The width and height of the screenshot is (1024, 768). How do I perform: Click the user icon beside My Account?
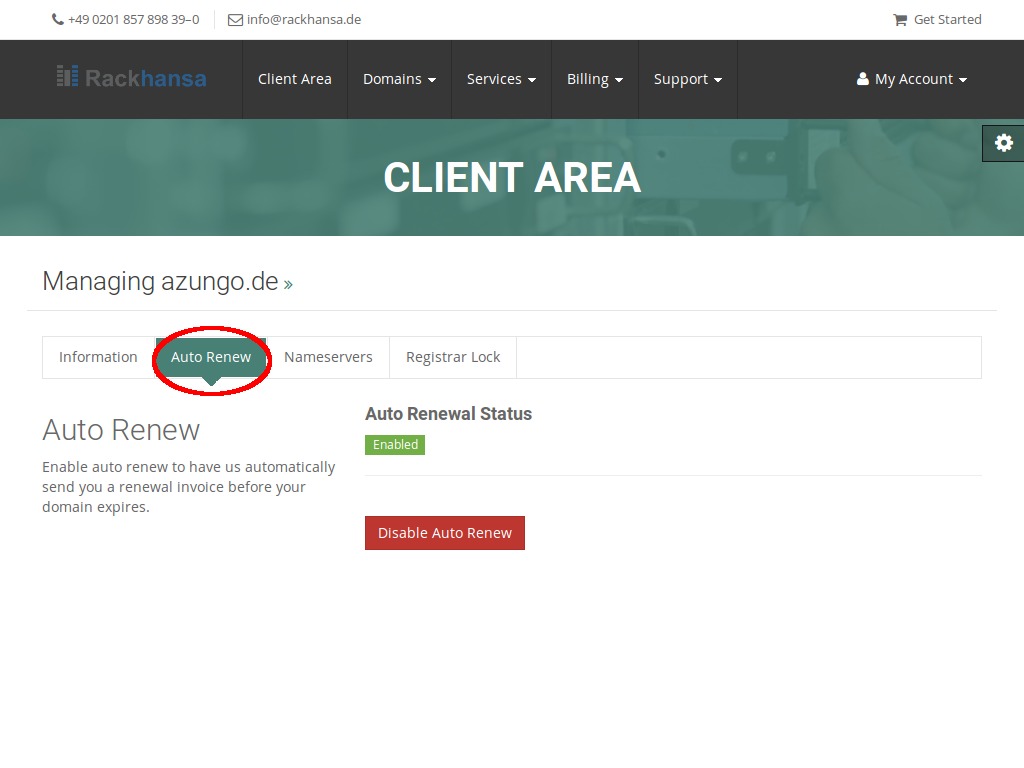coord(863,79)
